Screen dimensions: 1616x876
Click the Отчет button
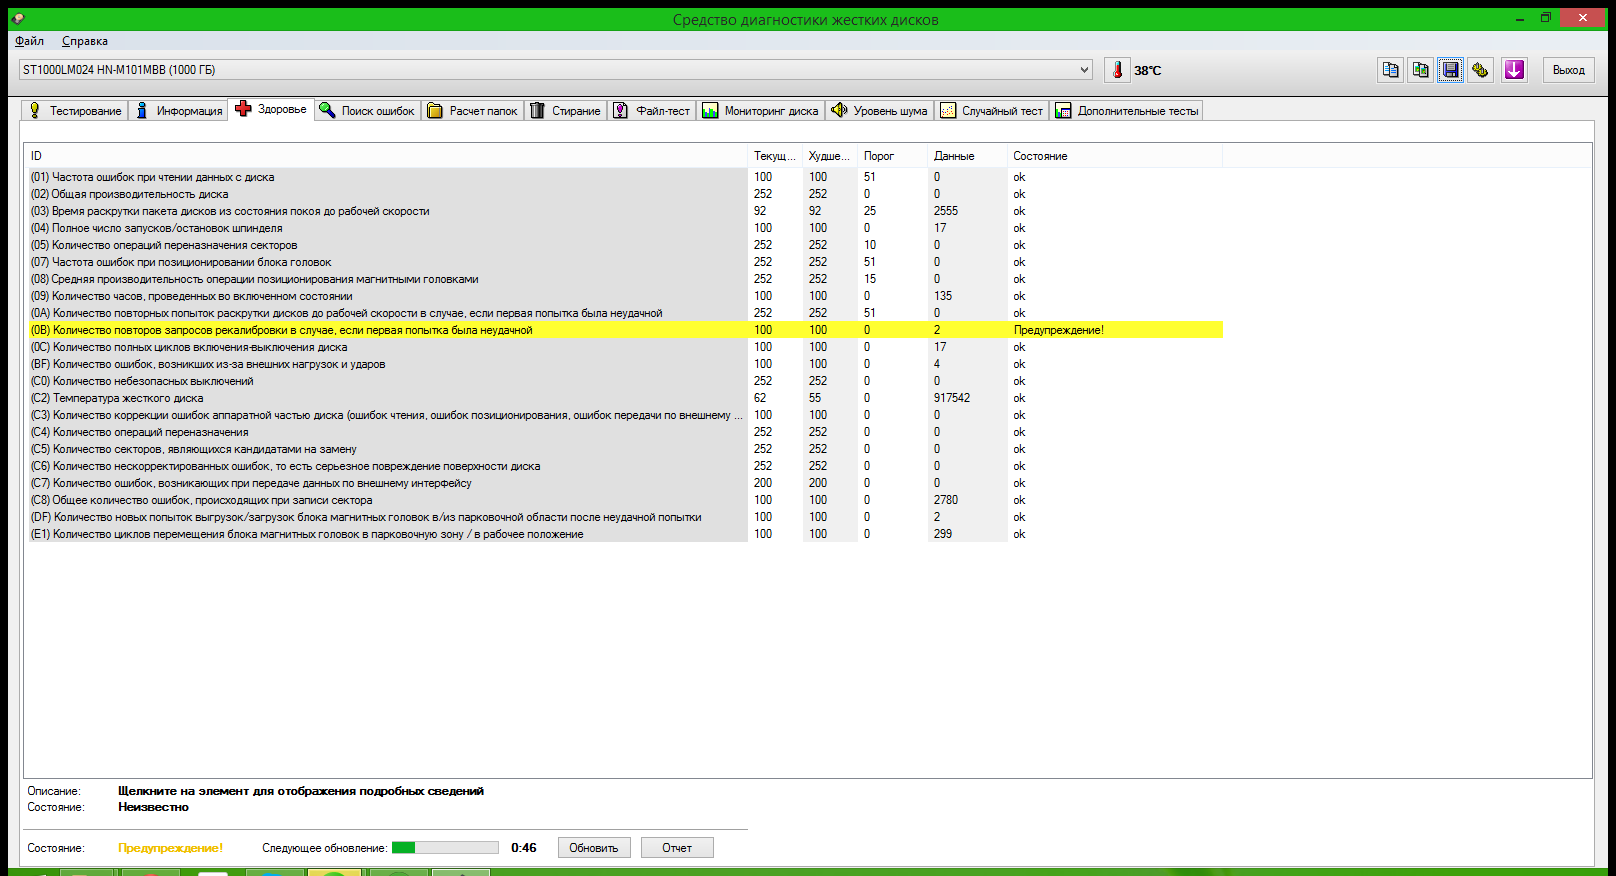(676, 848)
